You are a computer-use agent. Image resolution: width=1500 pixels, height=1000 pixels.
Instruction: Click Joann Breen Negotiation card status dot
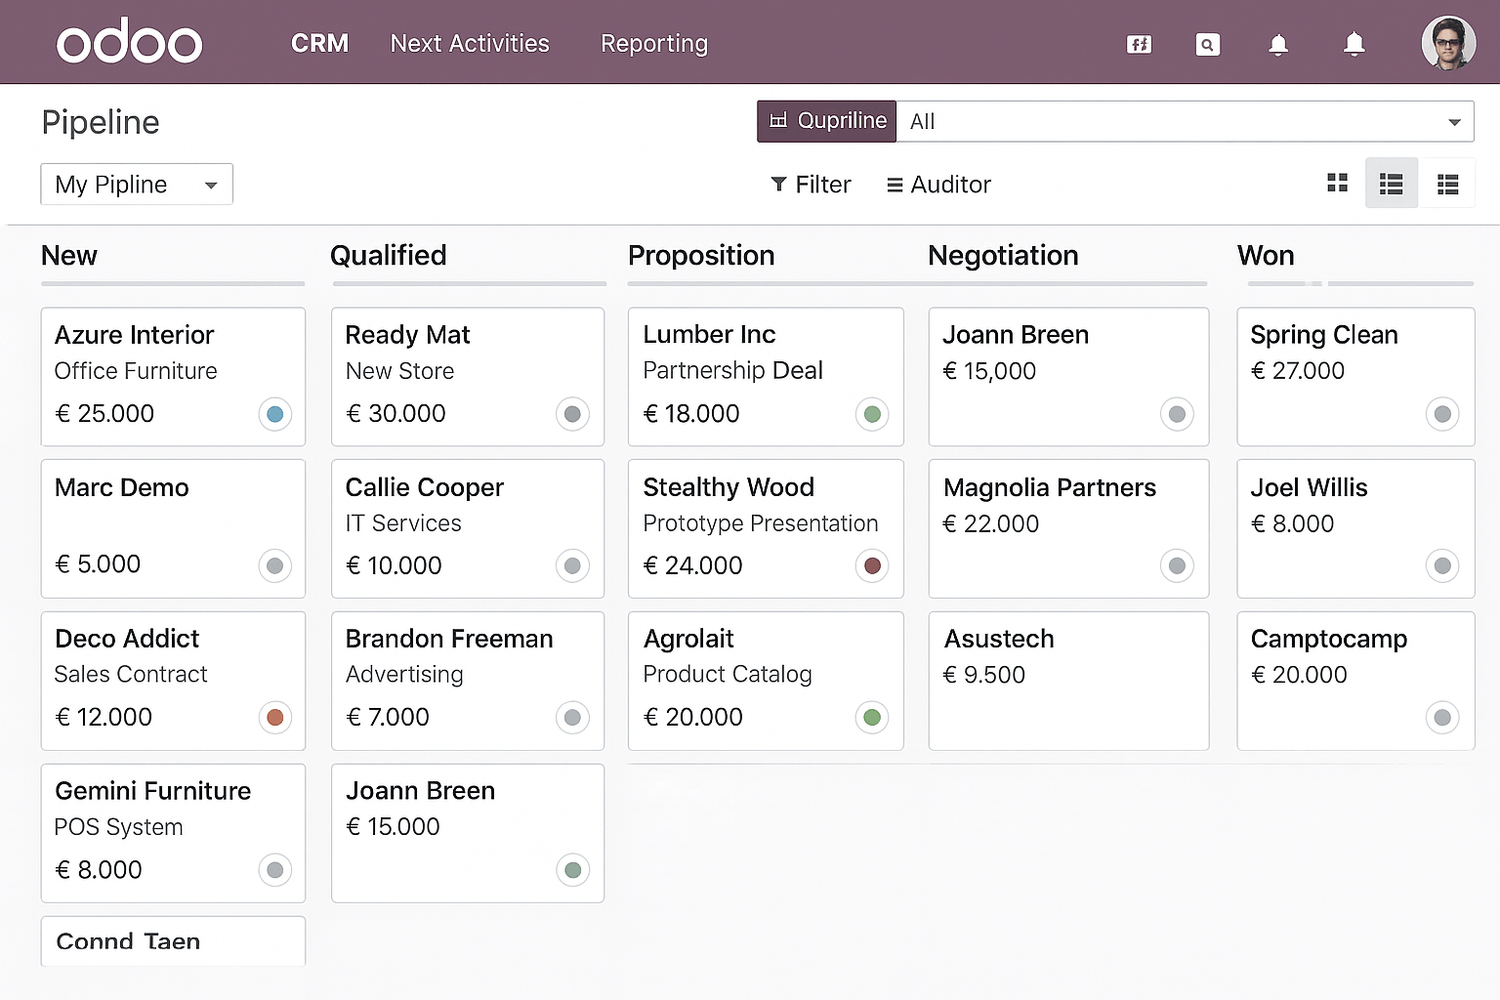coord(1177,414)
